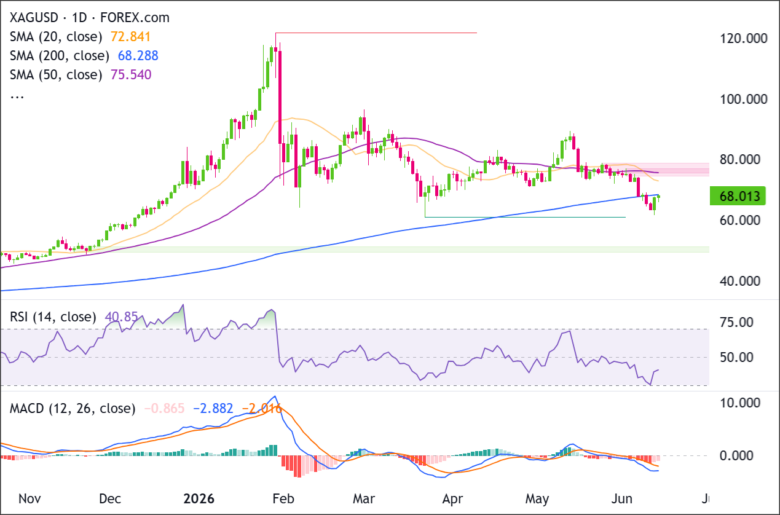Click the FOREX.com source label
Screen dimensions: 780x515
134,17
